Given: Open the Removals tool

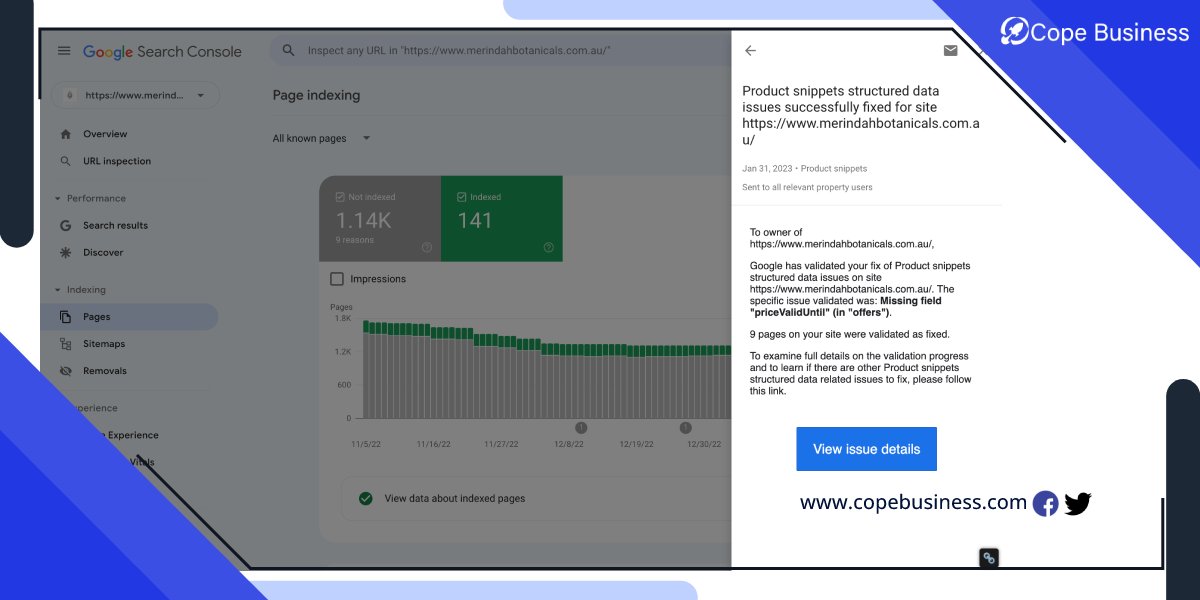Looking at the screenshot, I should [105, 371].
